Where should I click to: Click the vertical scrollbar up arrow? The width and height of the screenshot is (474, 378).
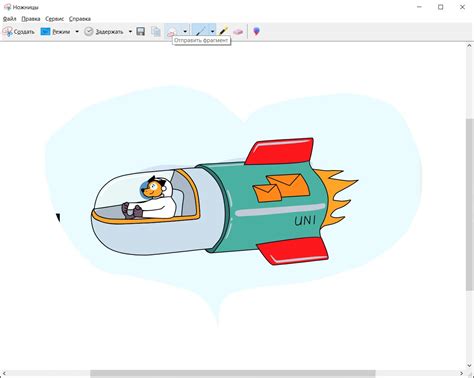coord(469,46)
